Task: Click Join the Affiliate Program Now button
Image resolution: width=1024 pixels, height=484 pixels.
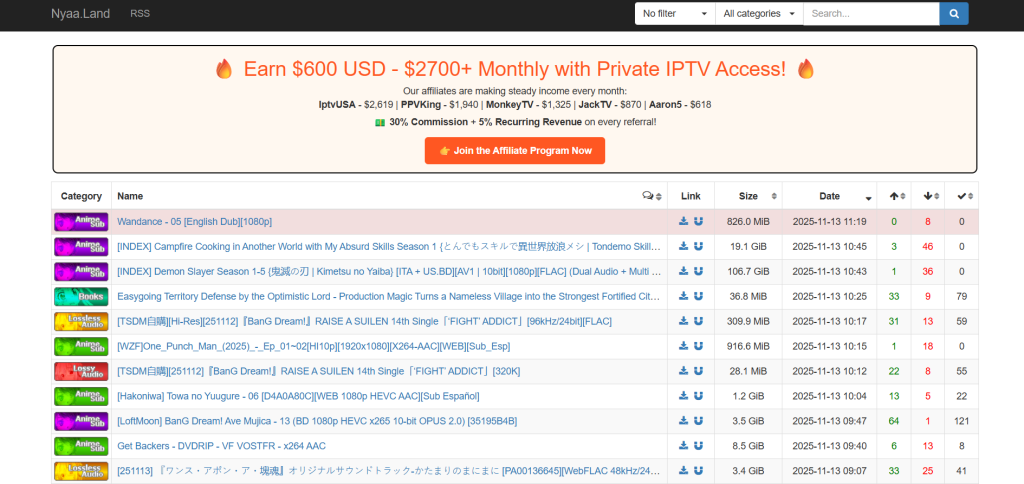Action: (x=514, y=151)
